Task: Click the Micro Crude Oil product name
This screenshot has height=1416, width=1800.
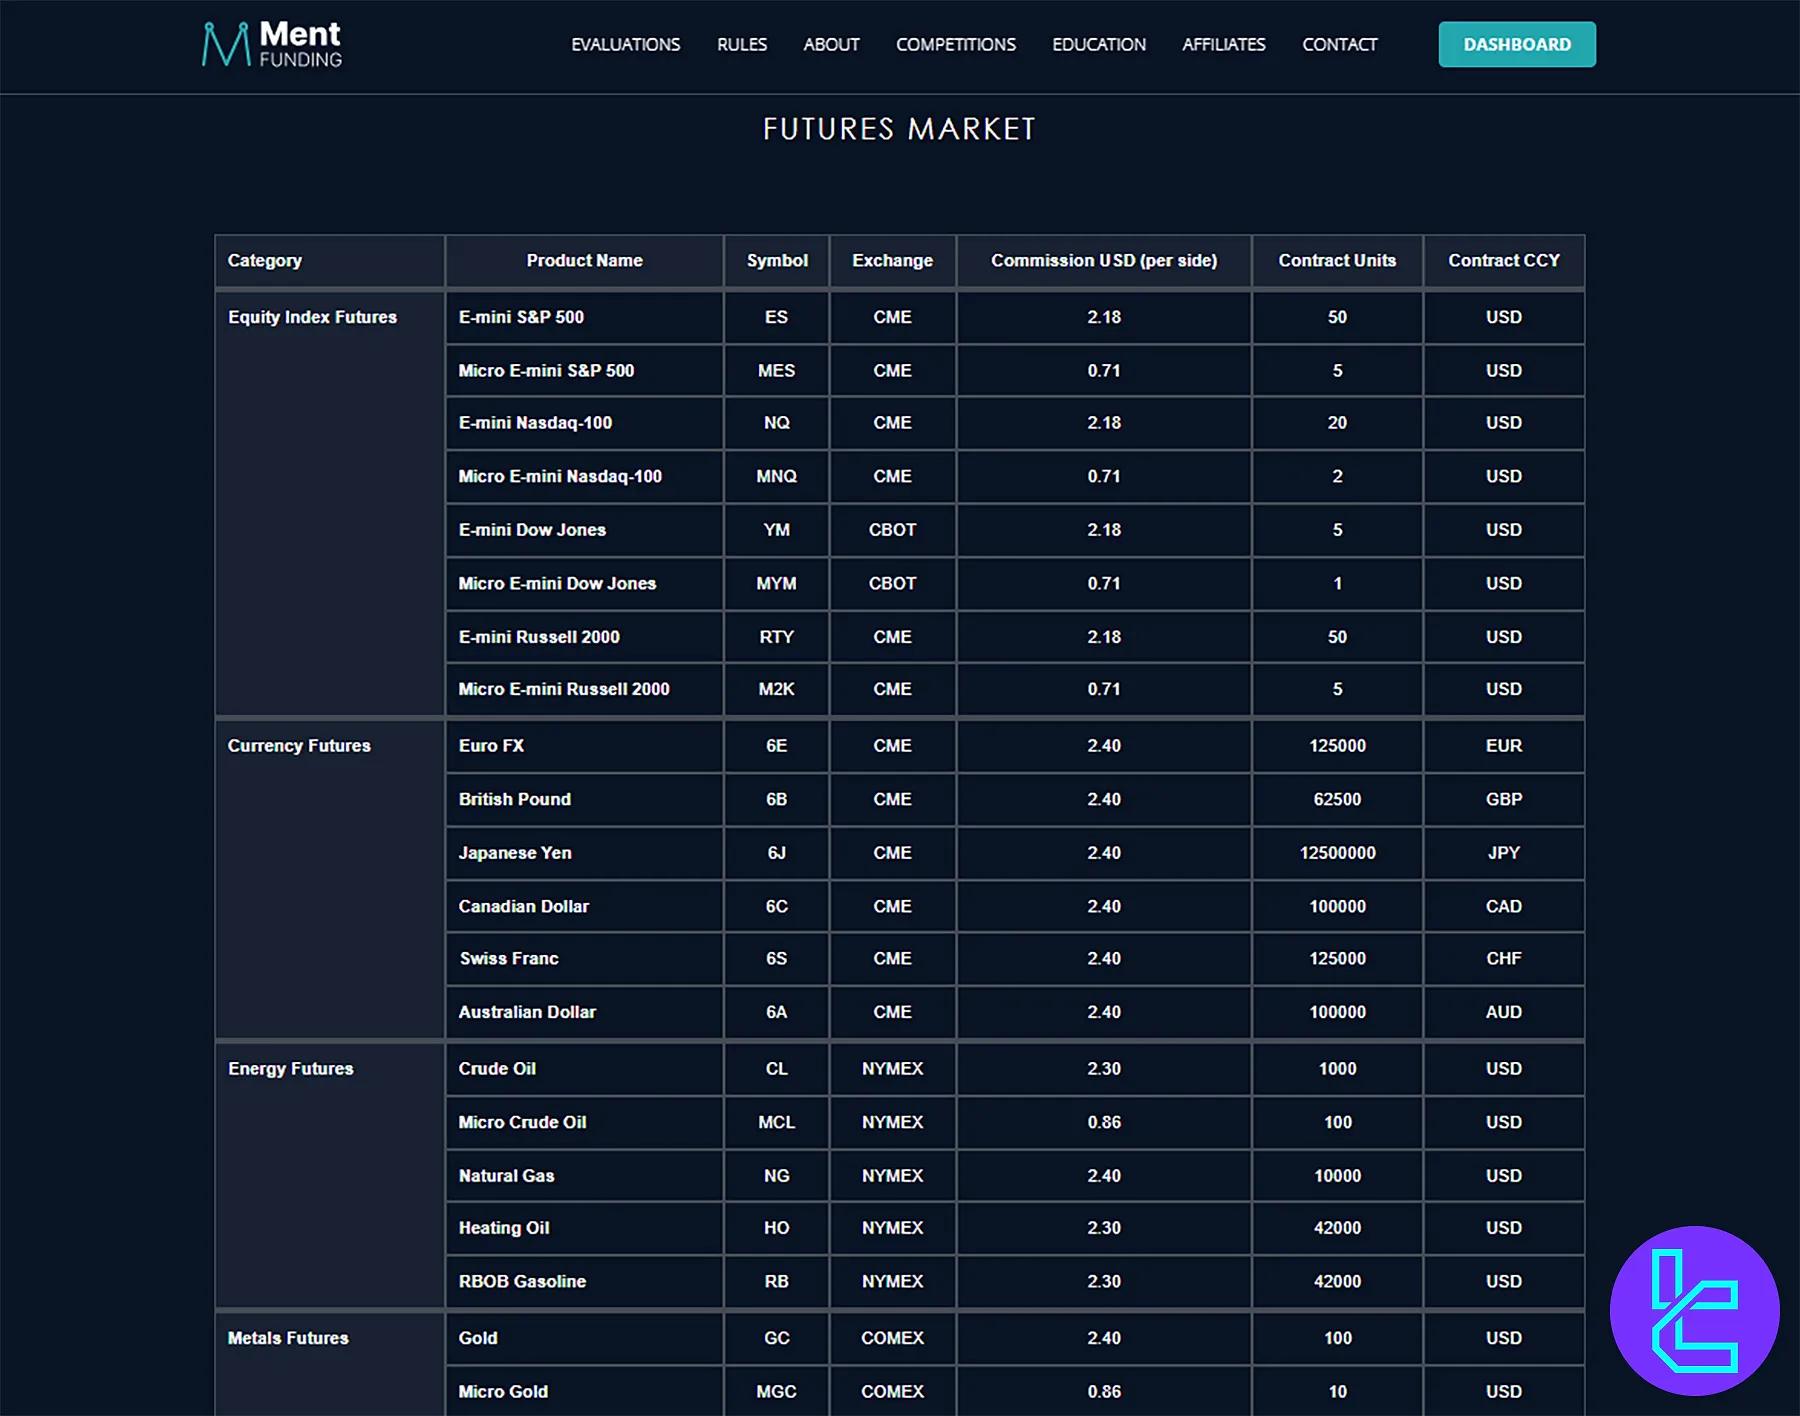Action: [522, 1123]
